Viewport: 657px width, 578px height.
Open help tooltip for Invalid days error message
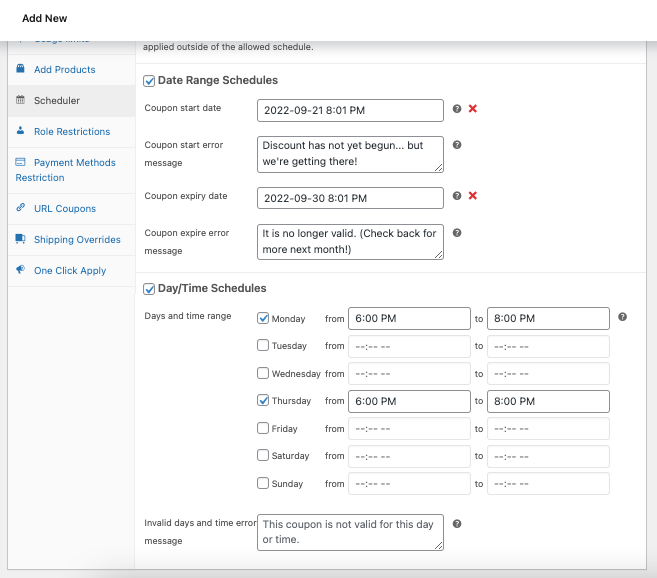click(457, 524)
